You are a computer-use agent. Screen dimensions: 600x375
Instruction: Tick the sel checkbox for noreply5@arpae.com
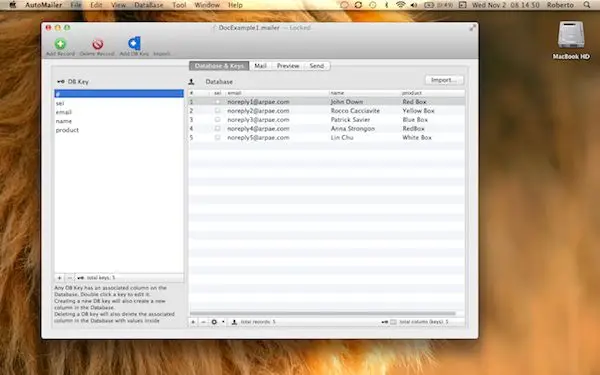[x=217, y=137]
